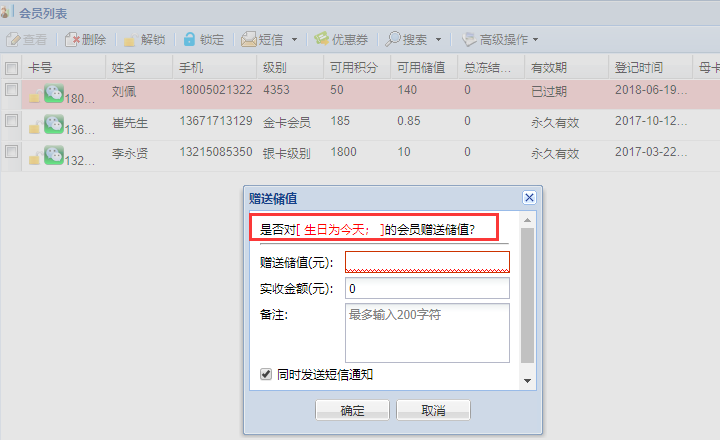Tick the select-all checkbox in table header
This screenshot has height=440, width=720.
point(11,68)
